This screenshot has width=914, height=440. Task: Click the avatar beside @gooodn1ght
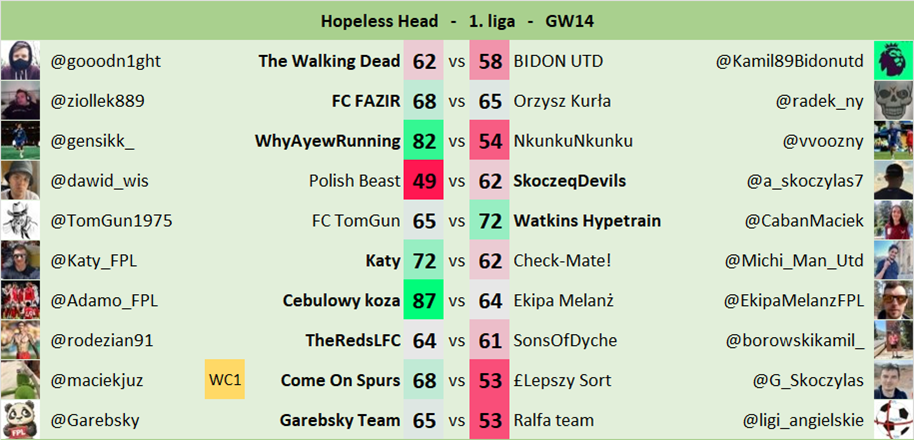point(20,61)
